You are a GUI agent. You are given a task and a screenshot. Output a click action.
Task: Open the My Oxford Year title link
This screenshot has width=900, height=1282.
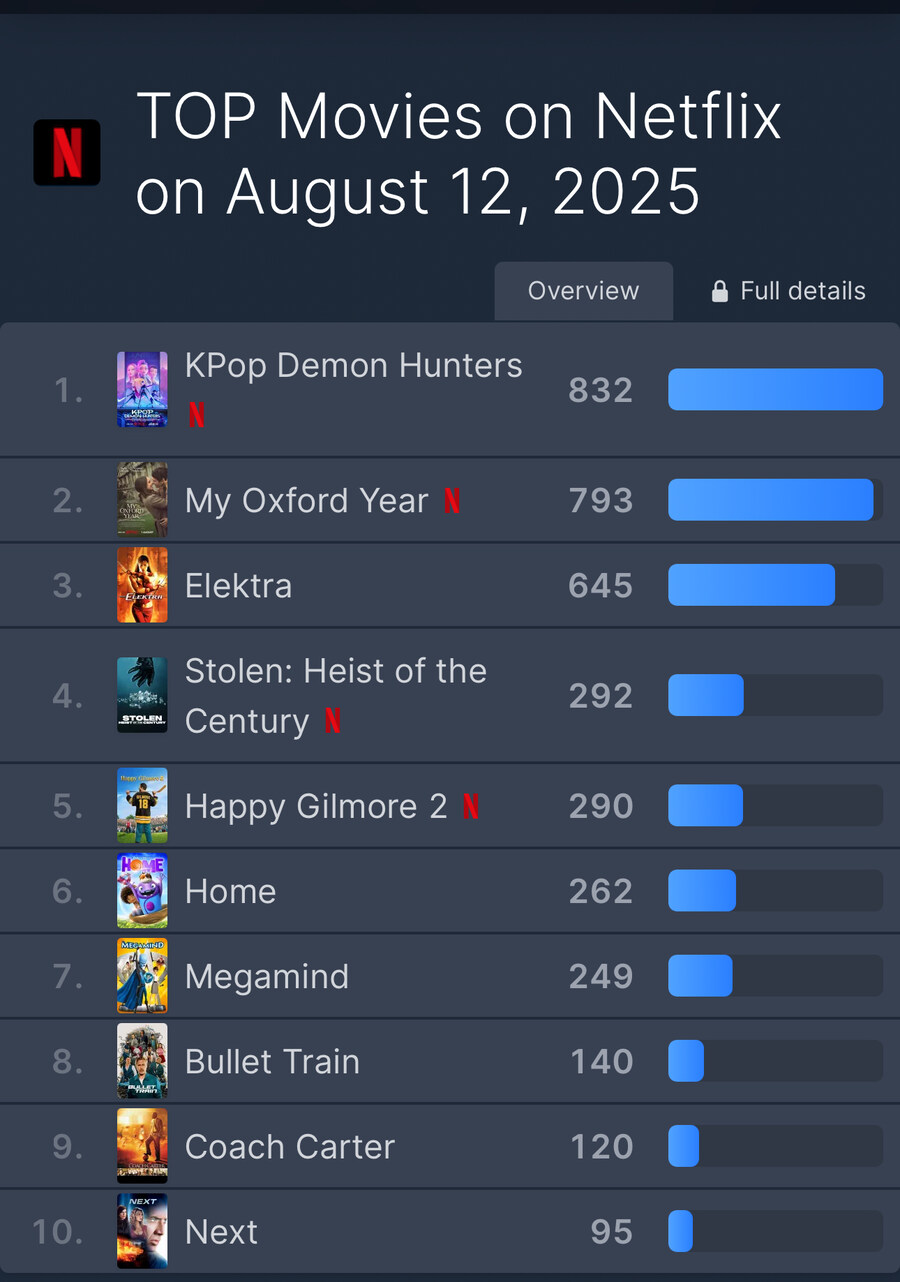coord(307,500)
